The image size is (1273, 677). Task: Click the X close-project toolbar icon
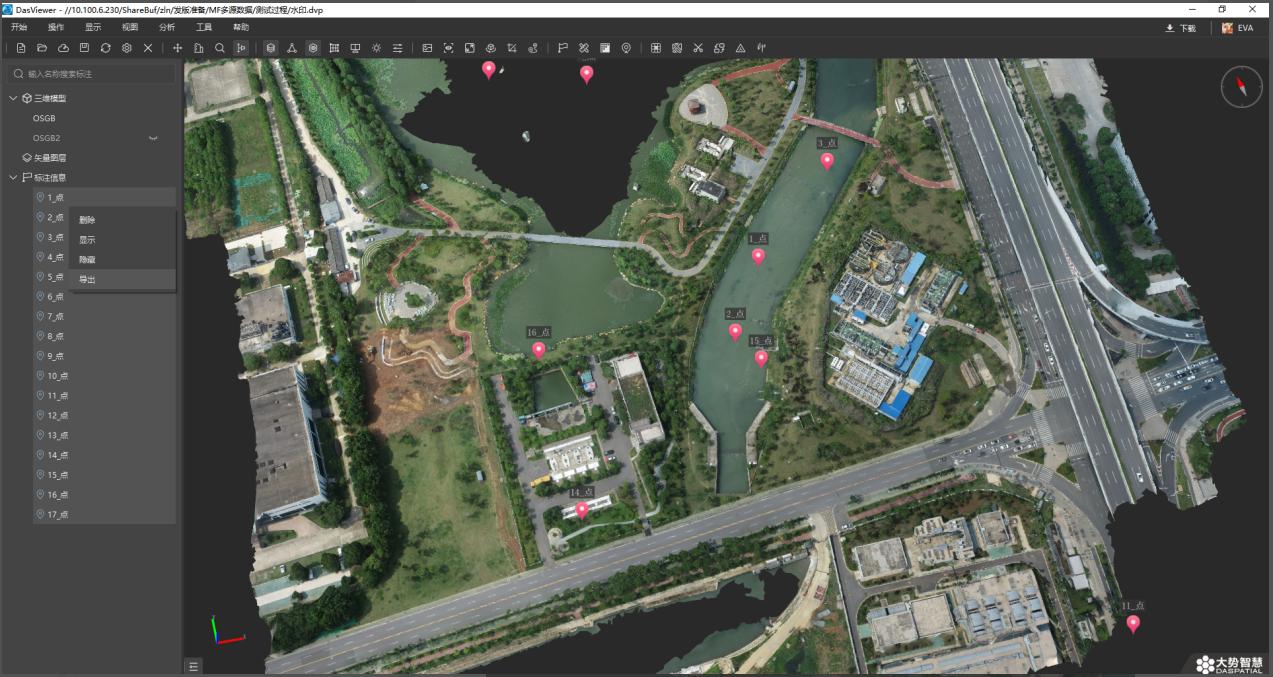[x=148, y=48]
